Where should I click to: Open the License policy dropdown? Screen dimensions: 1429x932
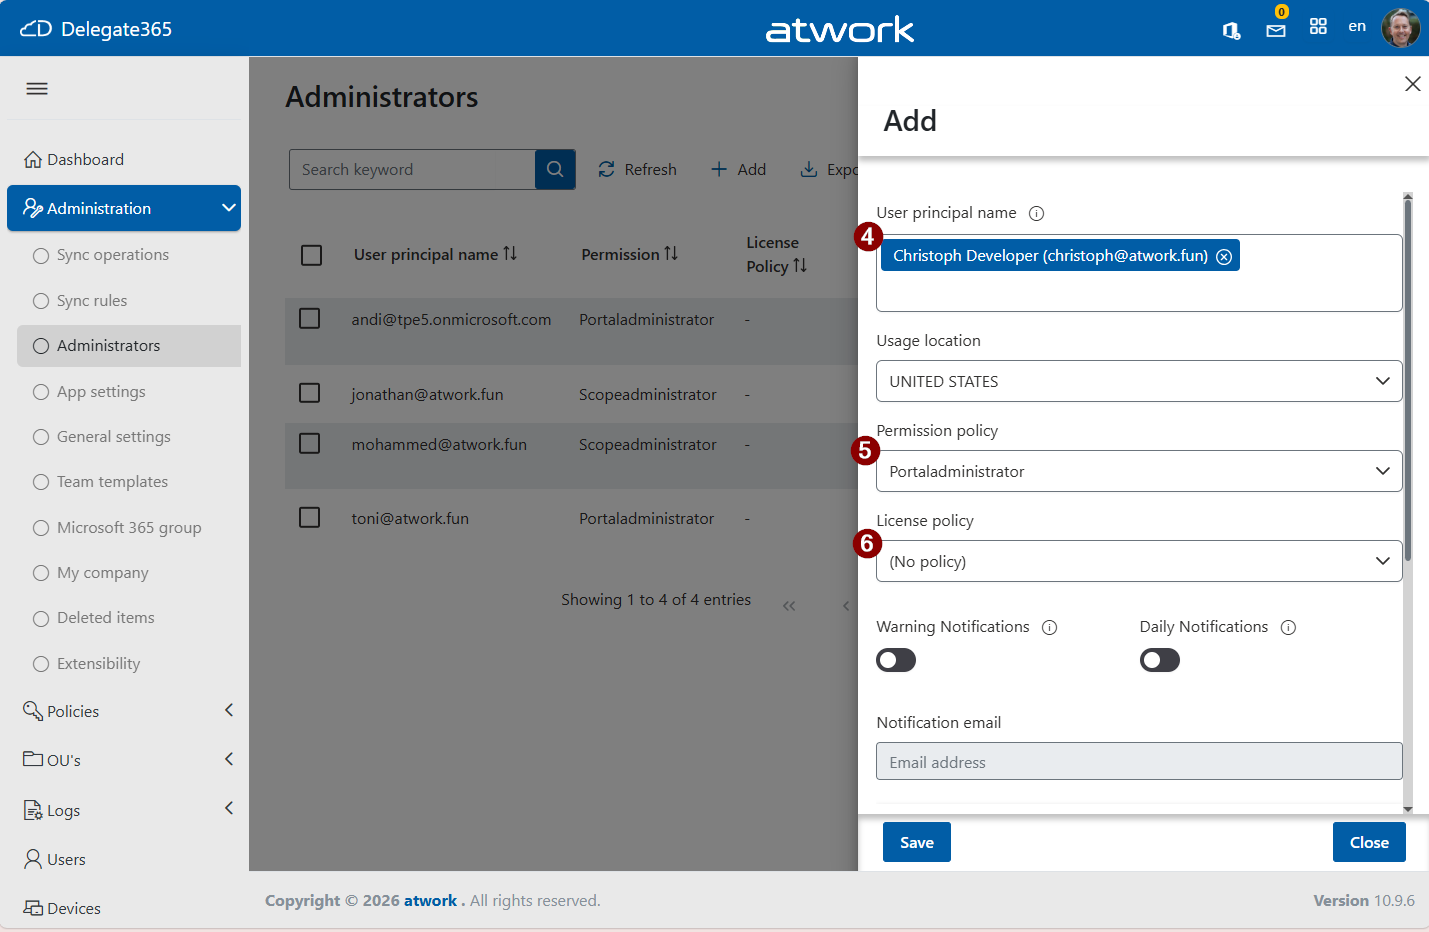[1139, 561]
